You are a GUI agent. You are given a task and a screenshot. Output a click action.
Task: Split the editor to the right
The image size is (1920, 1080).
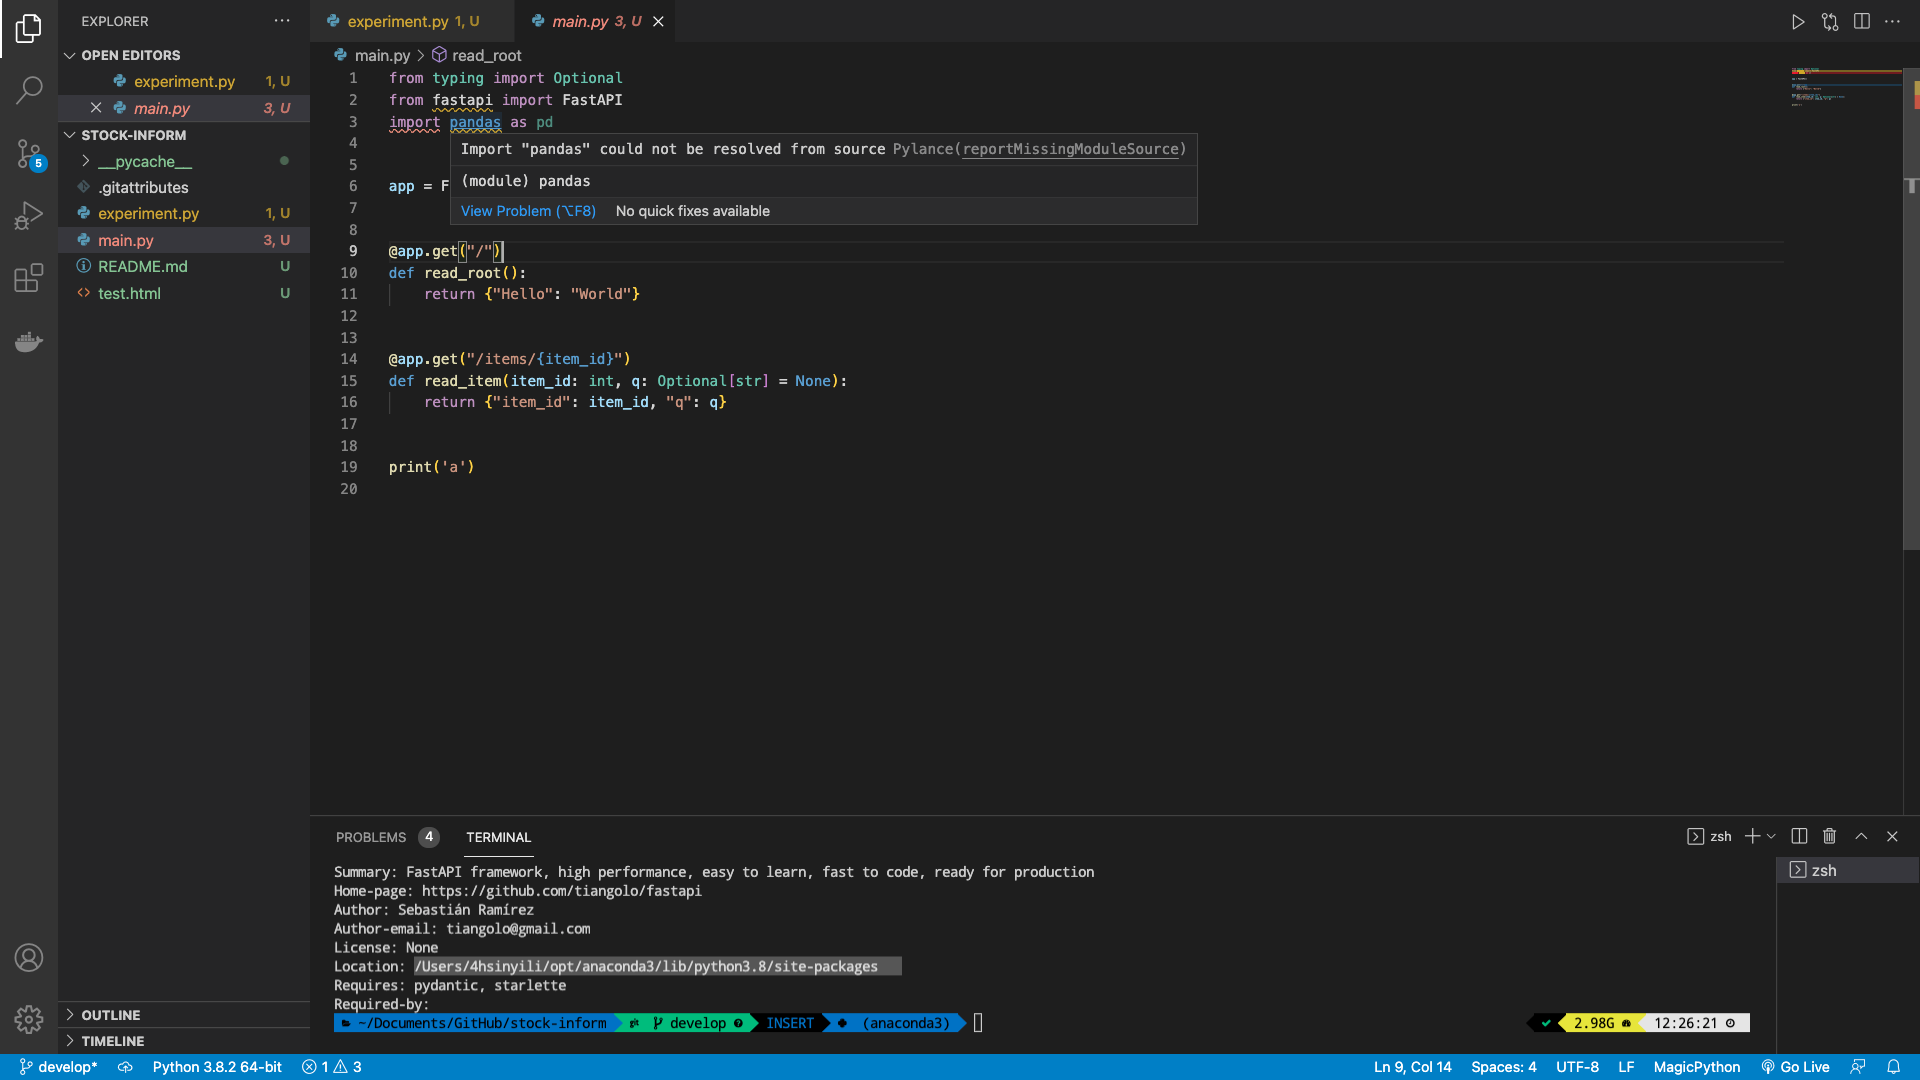(x=1862, y=22)
